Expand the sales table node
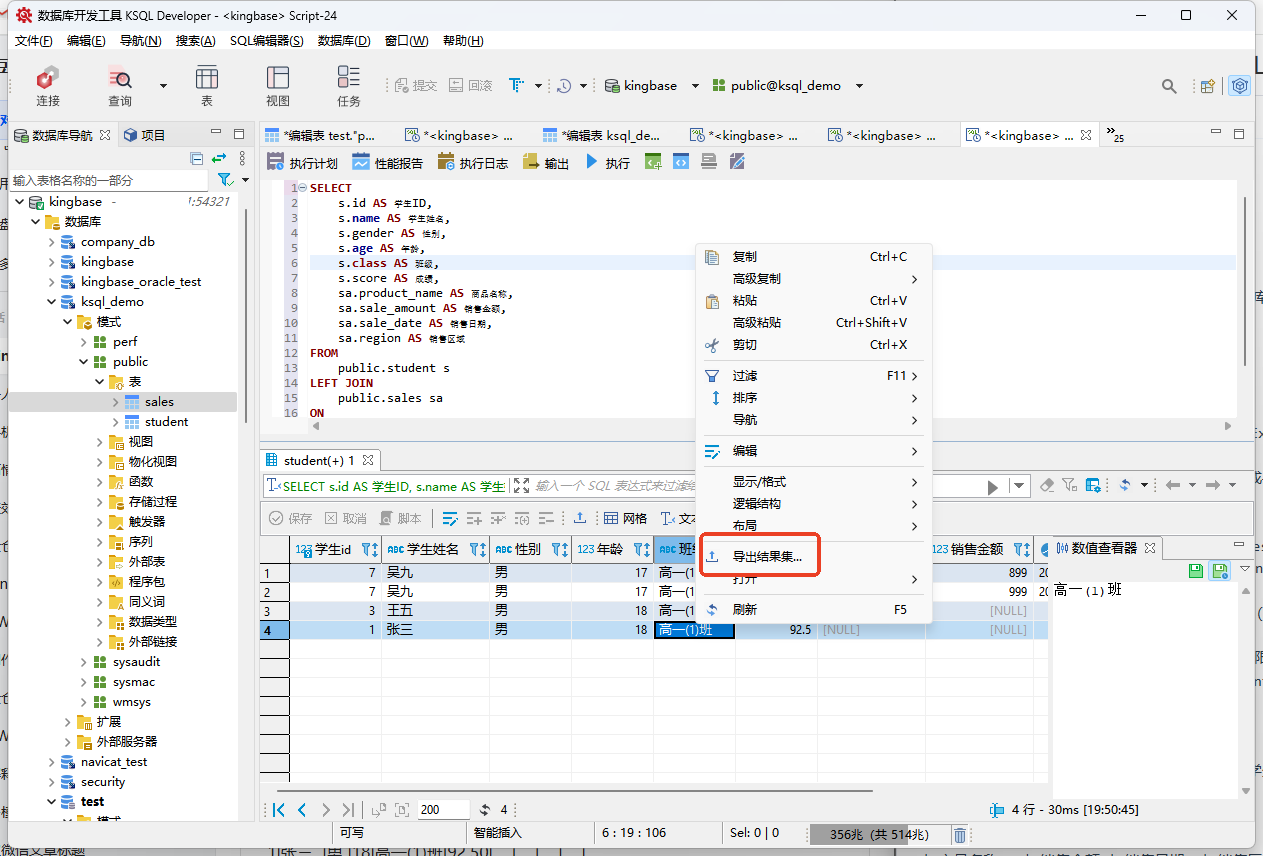This screenshot has width=1263, height=856. pyautogui.click(x=116, y=402)
